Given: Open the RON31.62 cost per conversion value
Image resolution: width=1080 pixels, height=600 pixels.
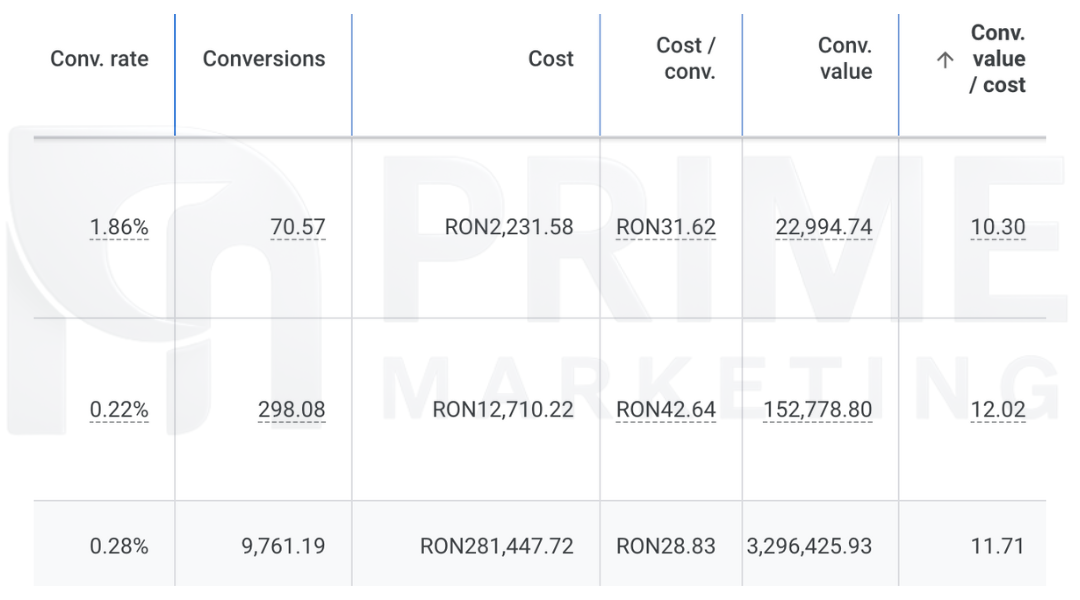Looking at the screenshot, I should tap(666, 227).
